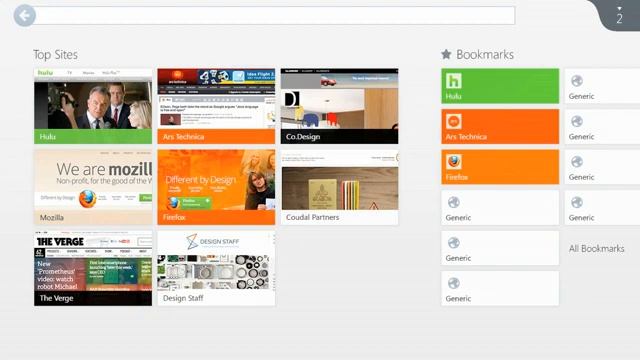Click the back arrow button
The image size is (640, 360).
pyautogui.click(x=24, y=16)
